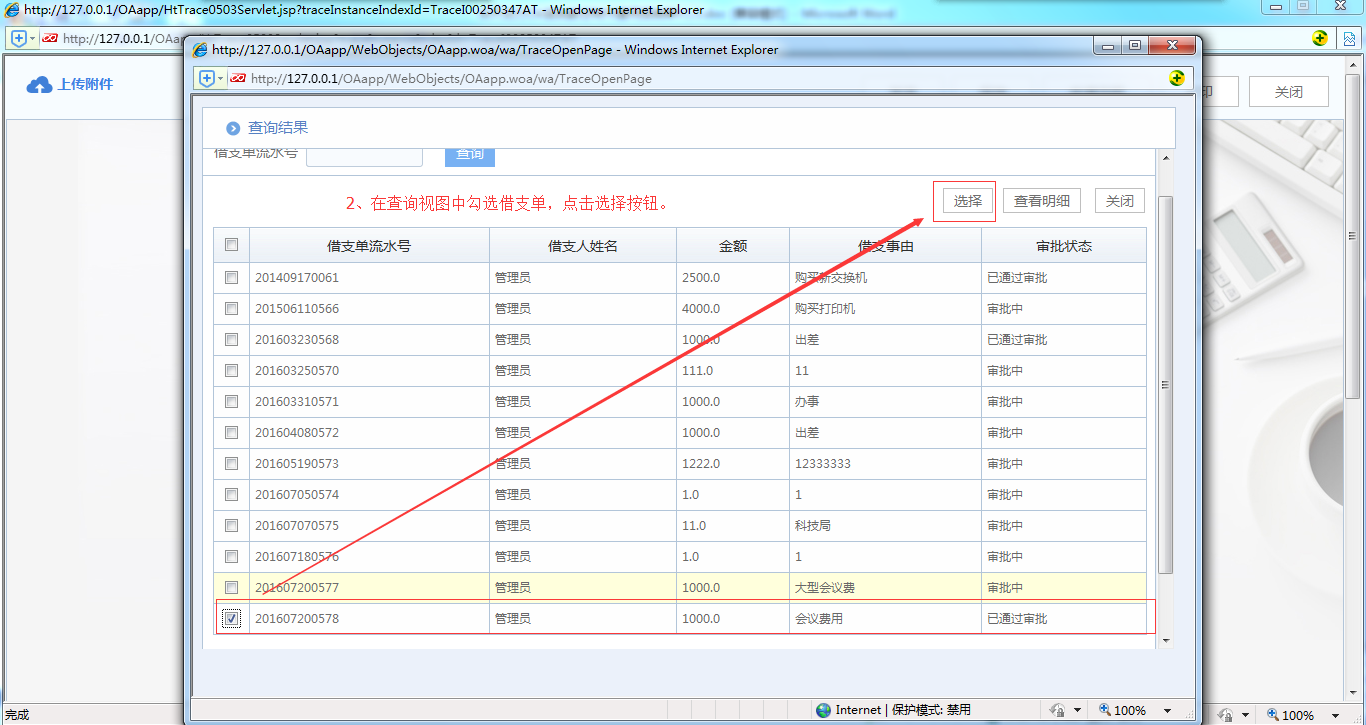Open privacy dropdown arrow in background window status bar

pos(1247,715)
